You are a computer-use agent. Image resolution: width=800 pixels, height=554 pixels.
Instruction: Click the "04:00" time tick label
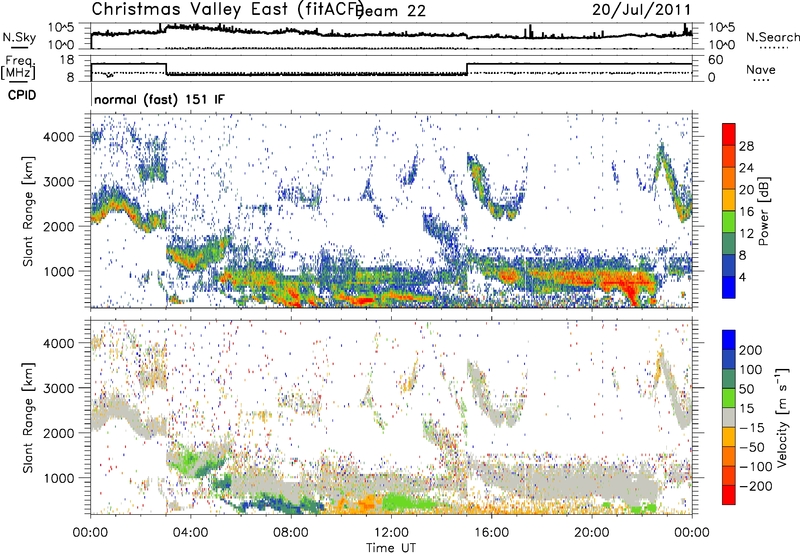[190, 533]
